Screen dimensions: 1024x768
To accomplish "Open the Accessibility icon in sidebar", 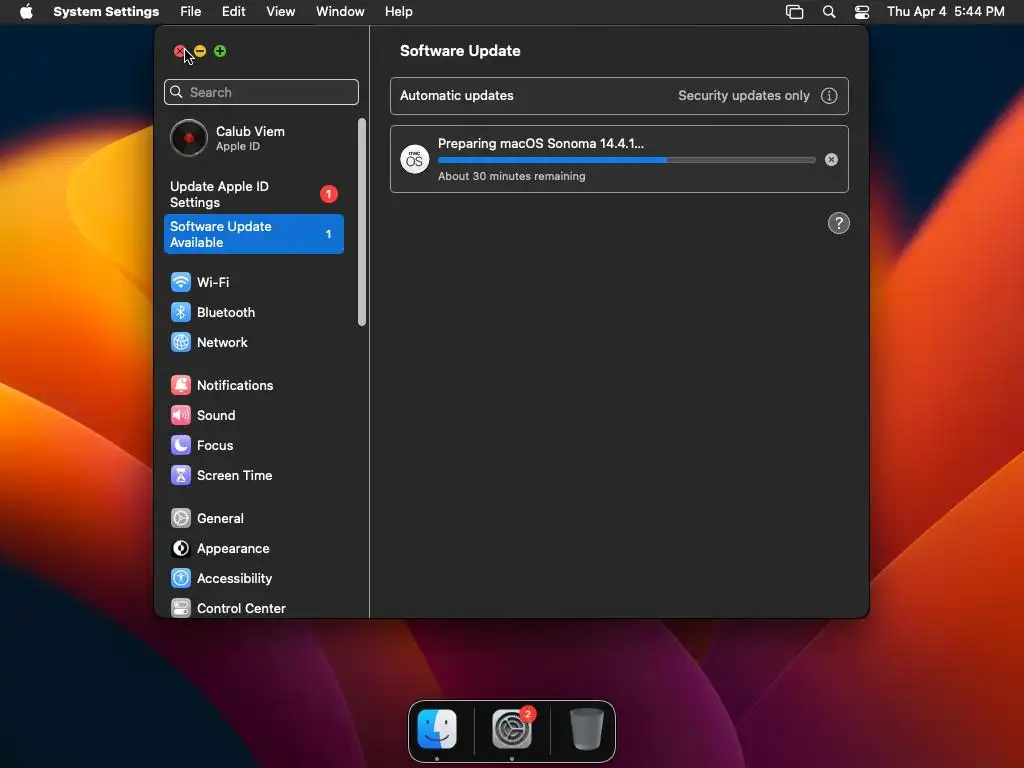I will (x=180, y=579).
